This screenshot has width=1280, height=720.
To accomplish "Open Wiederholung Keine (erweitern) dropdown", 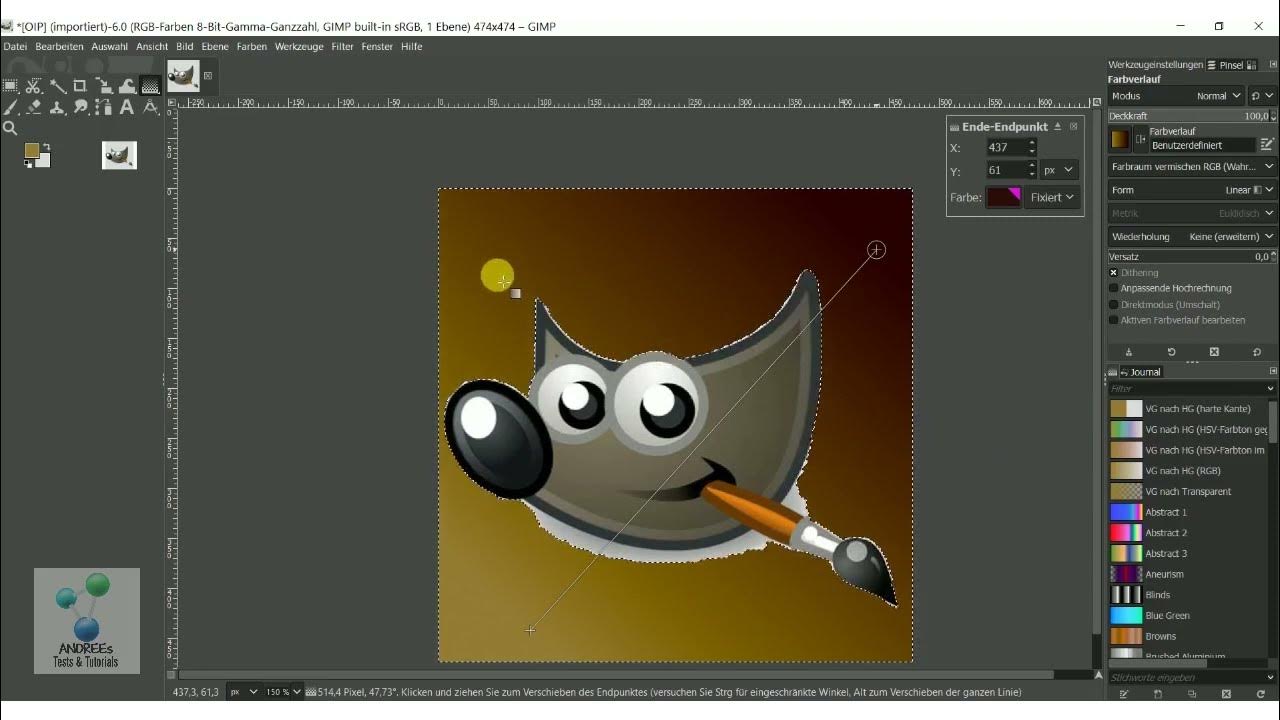I will click(1192, 237).
